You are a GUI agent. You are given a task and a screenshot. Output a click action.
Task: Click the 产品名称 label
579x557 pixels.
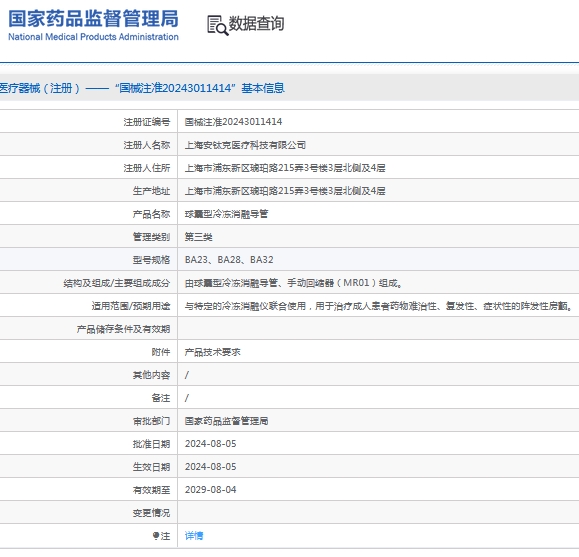pyautogui.click(x=151, y=214)
